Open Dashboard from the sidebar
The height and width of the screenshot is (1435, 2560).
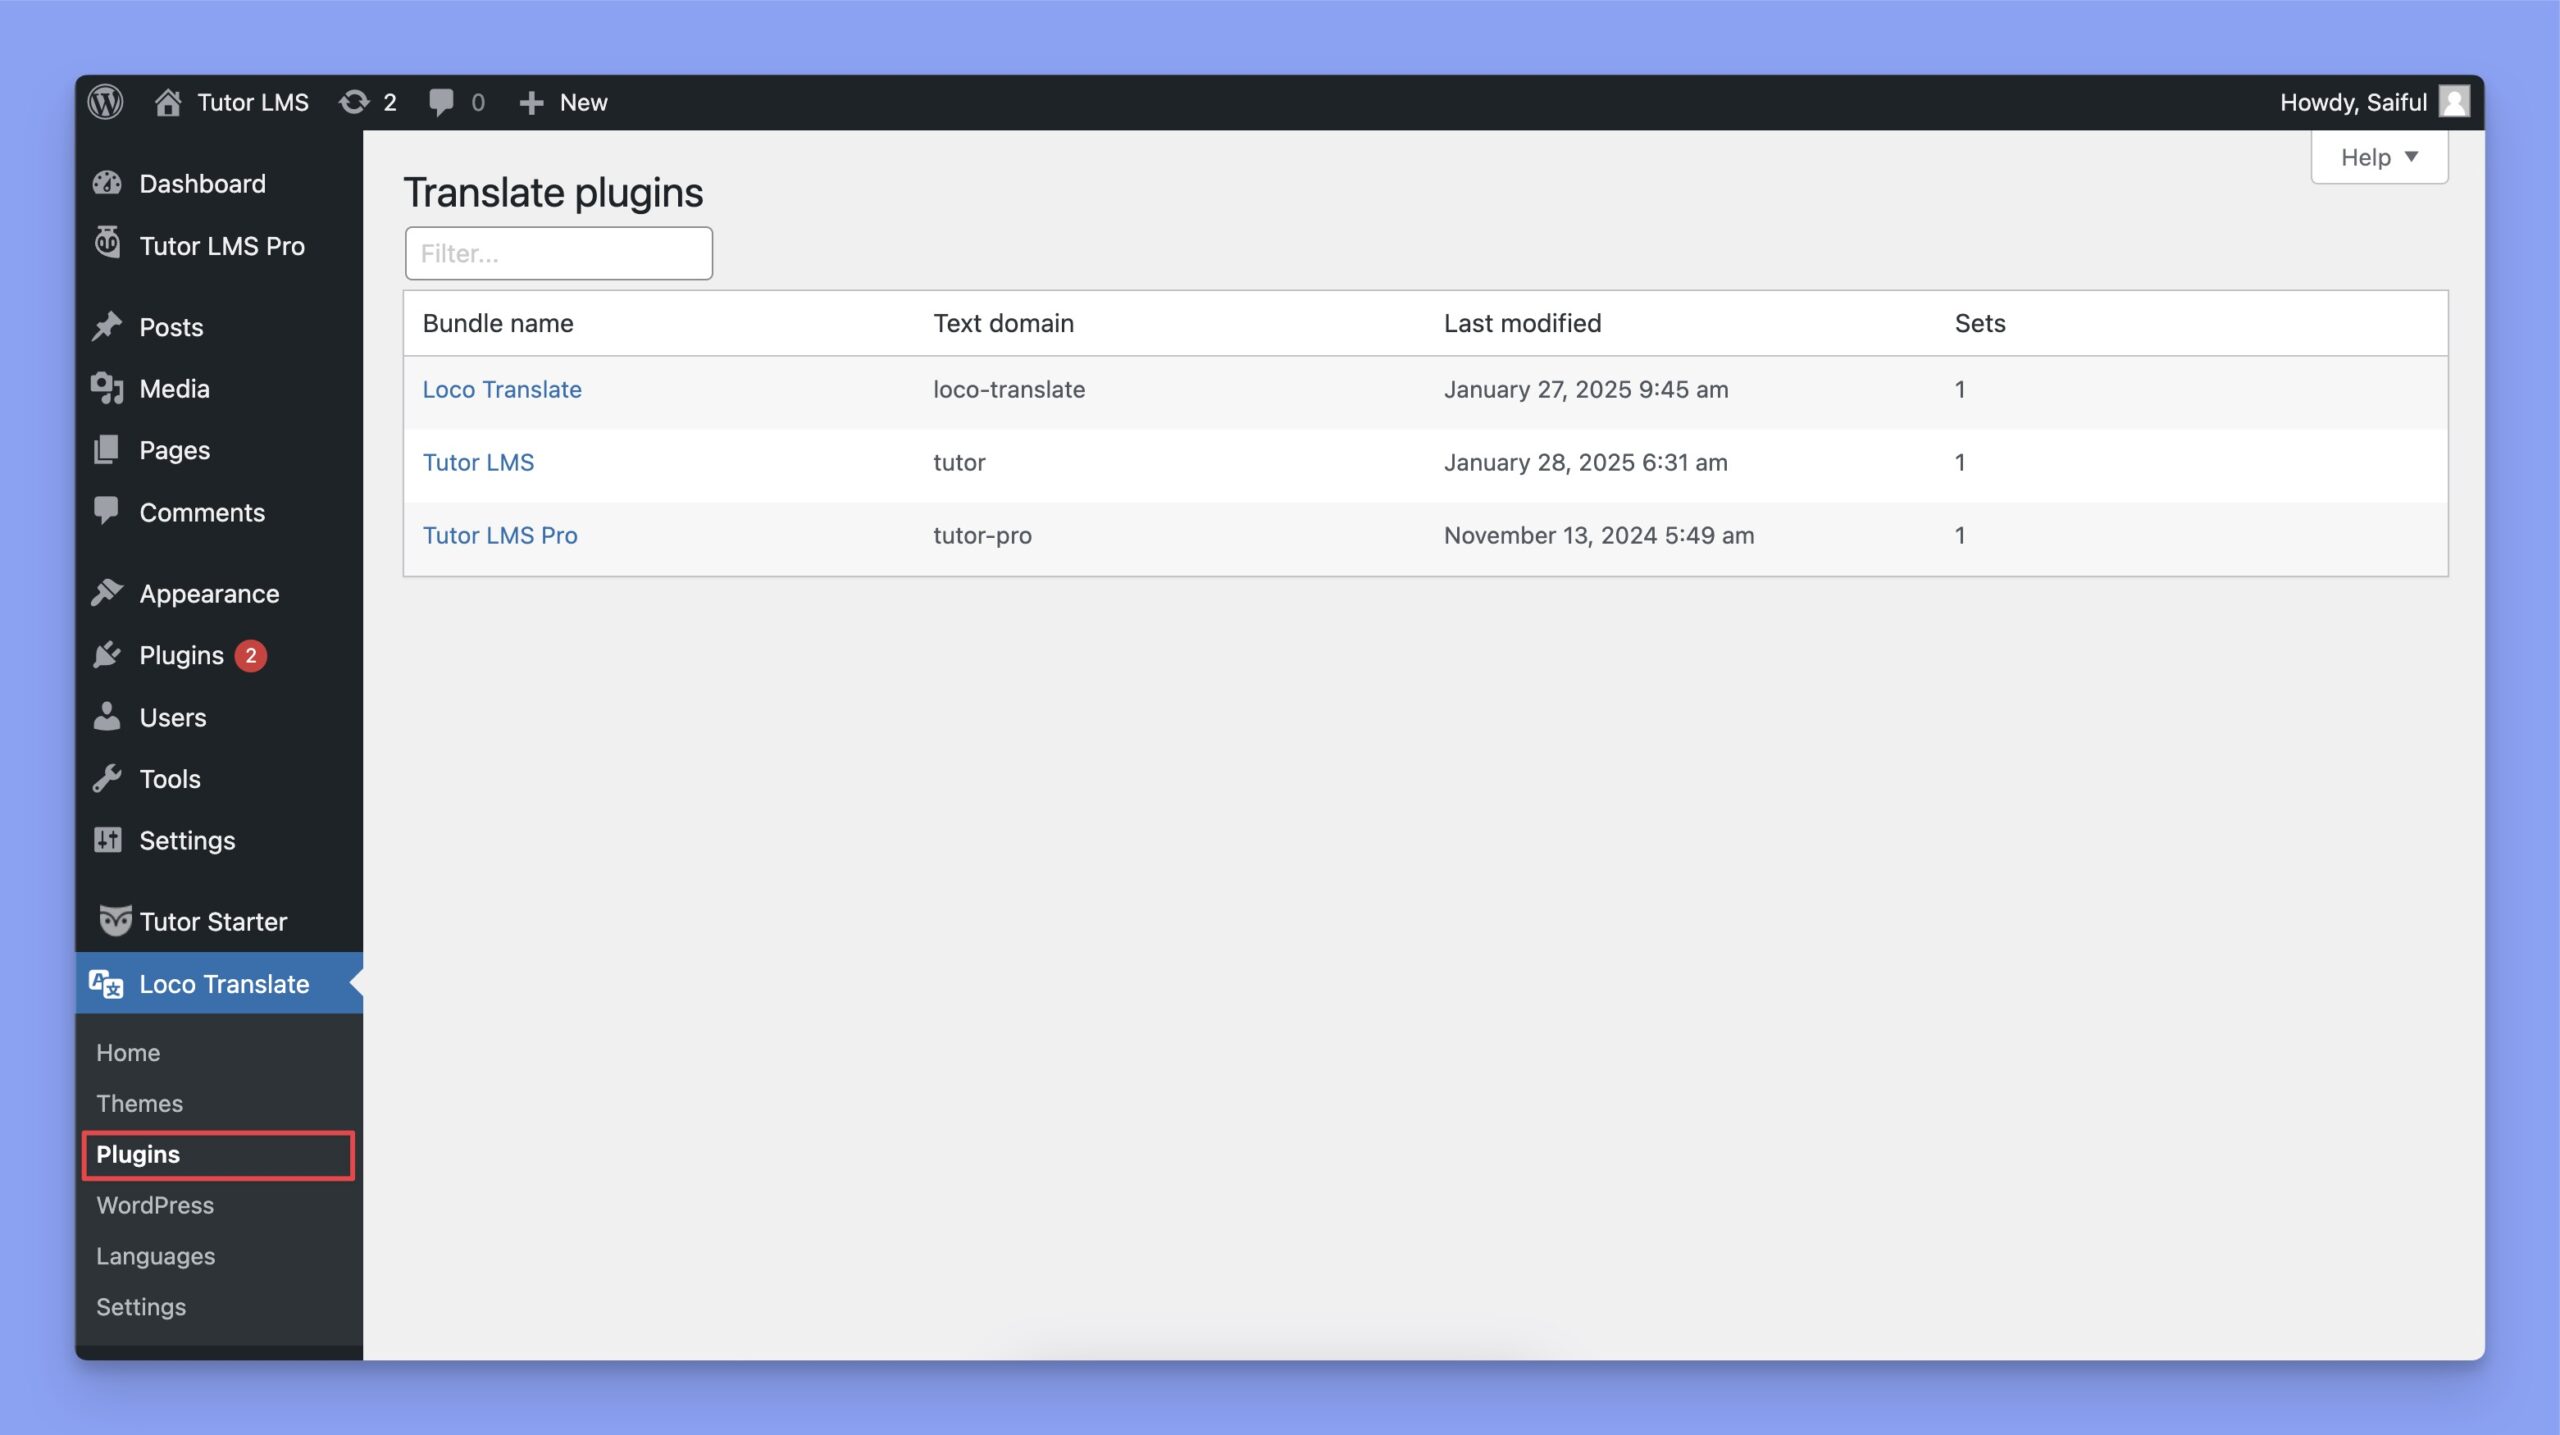pos(203,184)
